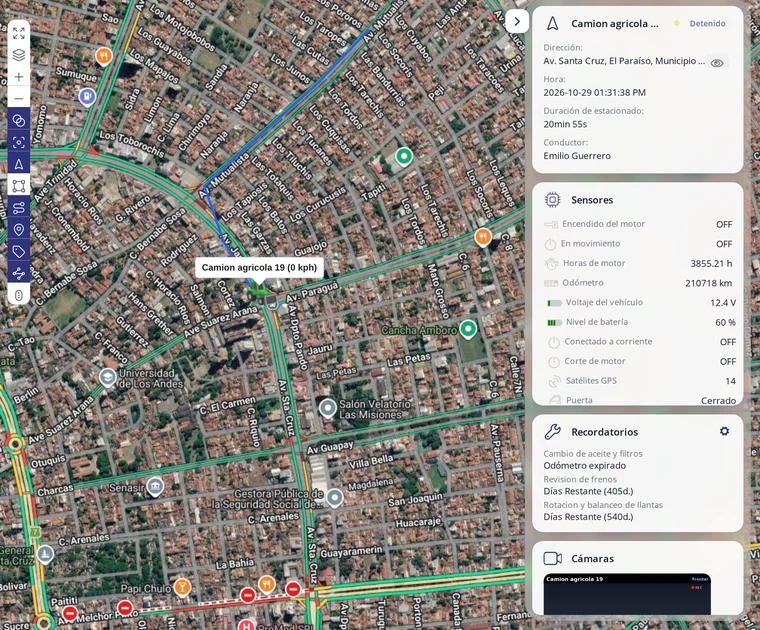This screenshot has height=630, width=760.
Task: Toggle fullscreen map view
Action: tap(18, 33)
